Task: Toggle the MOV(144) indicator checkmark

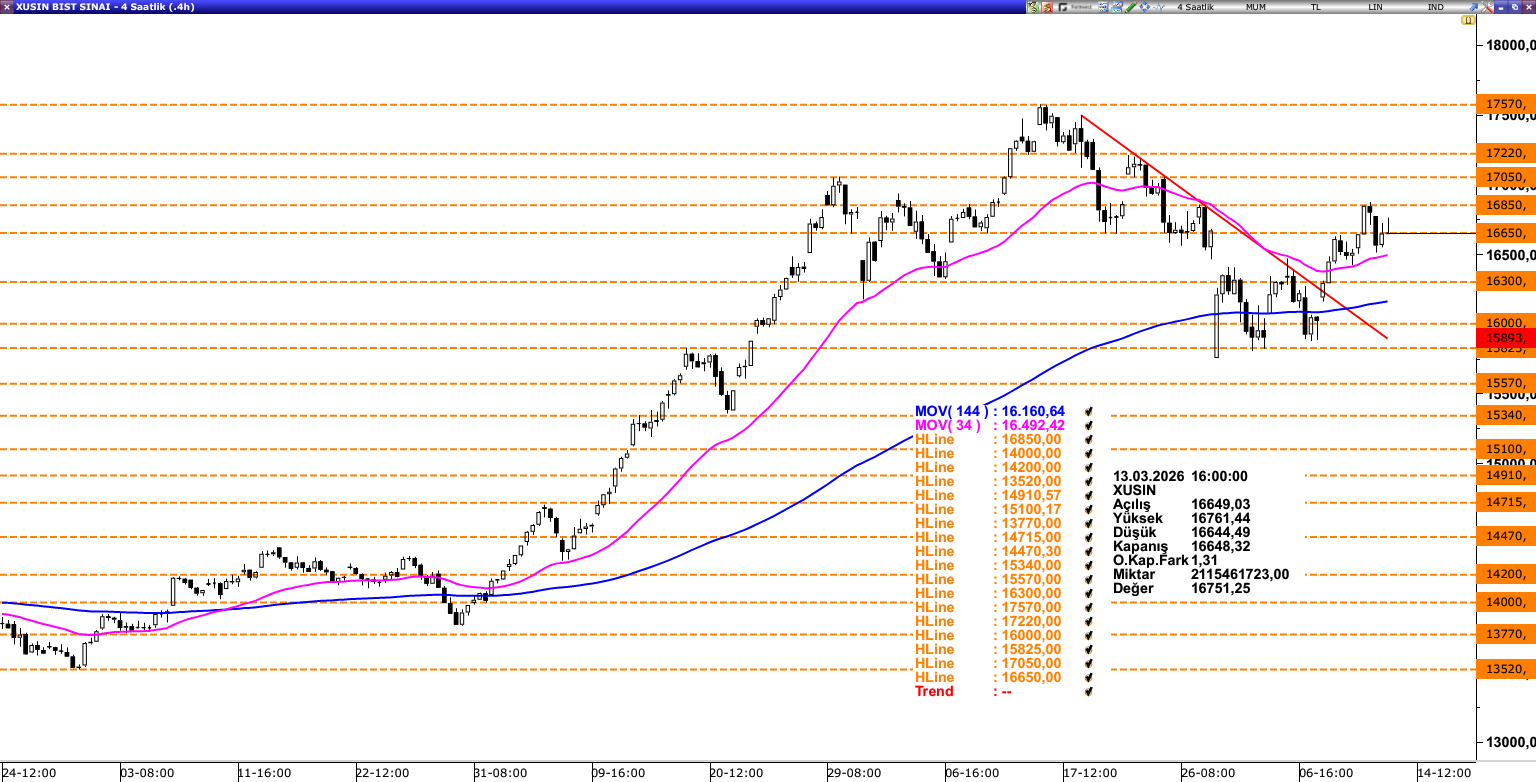Action: [x=1088, y=411]
